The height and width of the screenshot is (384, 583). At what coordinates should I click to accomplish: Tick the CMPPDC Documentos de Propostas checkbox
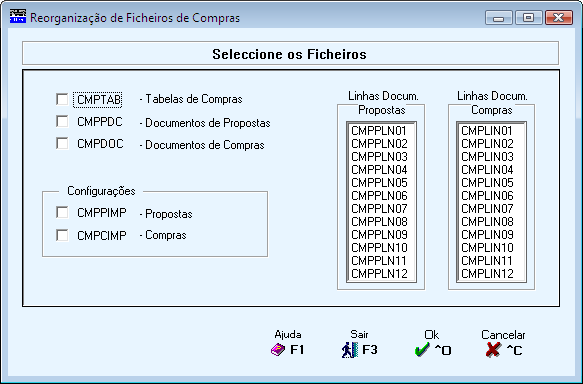point(62,121)
